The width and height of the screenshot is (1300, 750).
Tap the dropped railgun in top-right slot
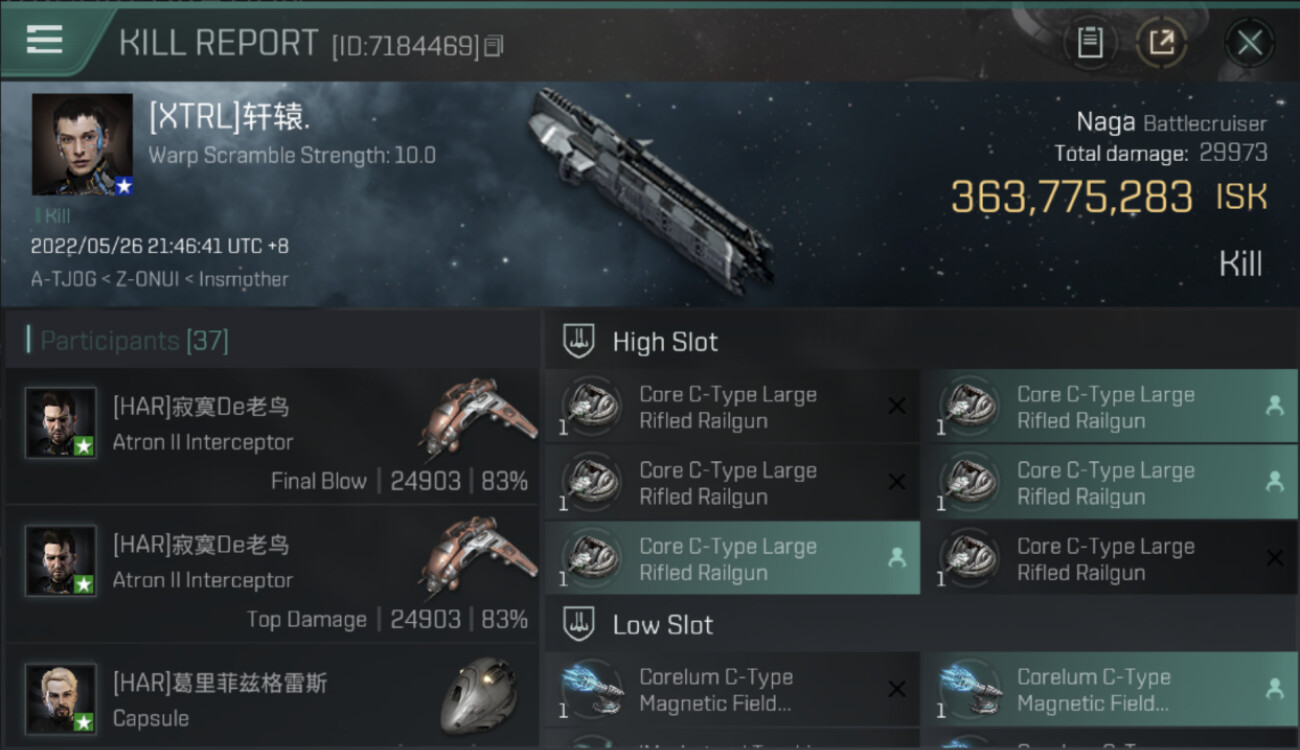tap(1110, 406)
